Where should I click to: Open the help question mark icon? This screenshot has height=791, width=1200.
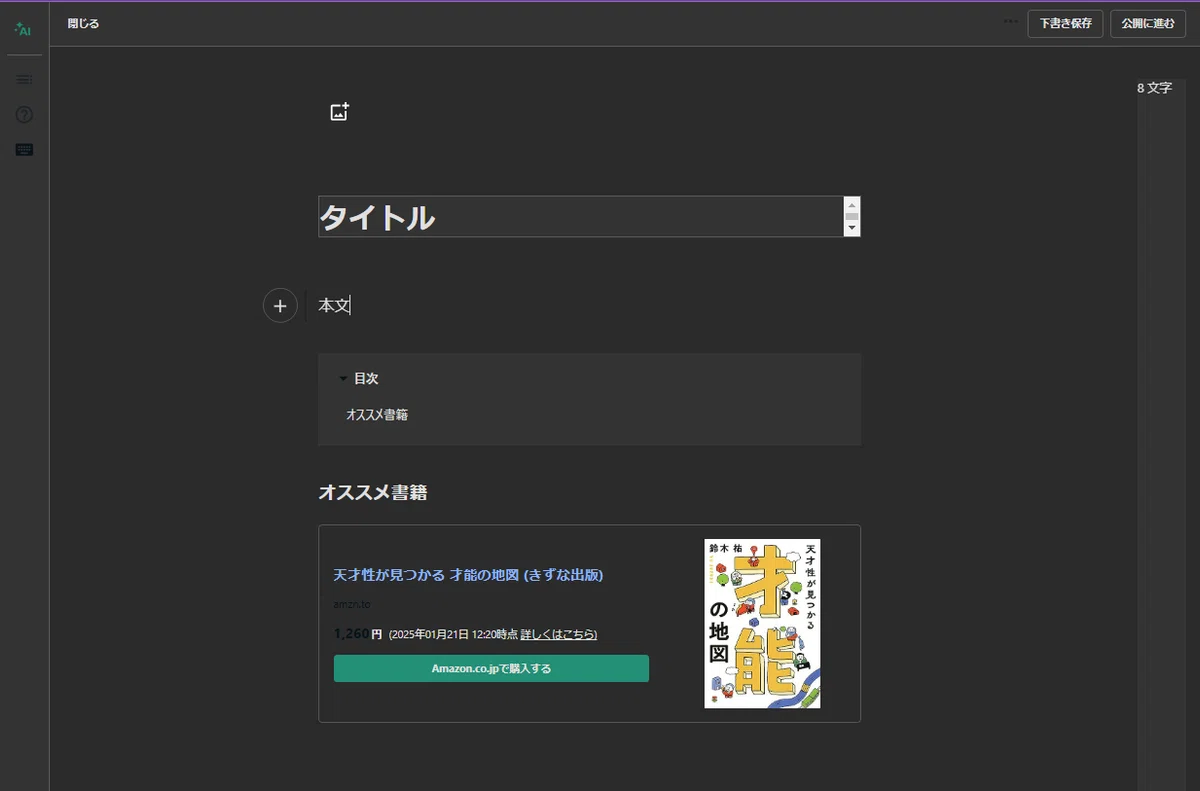pos(24,115)
